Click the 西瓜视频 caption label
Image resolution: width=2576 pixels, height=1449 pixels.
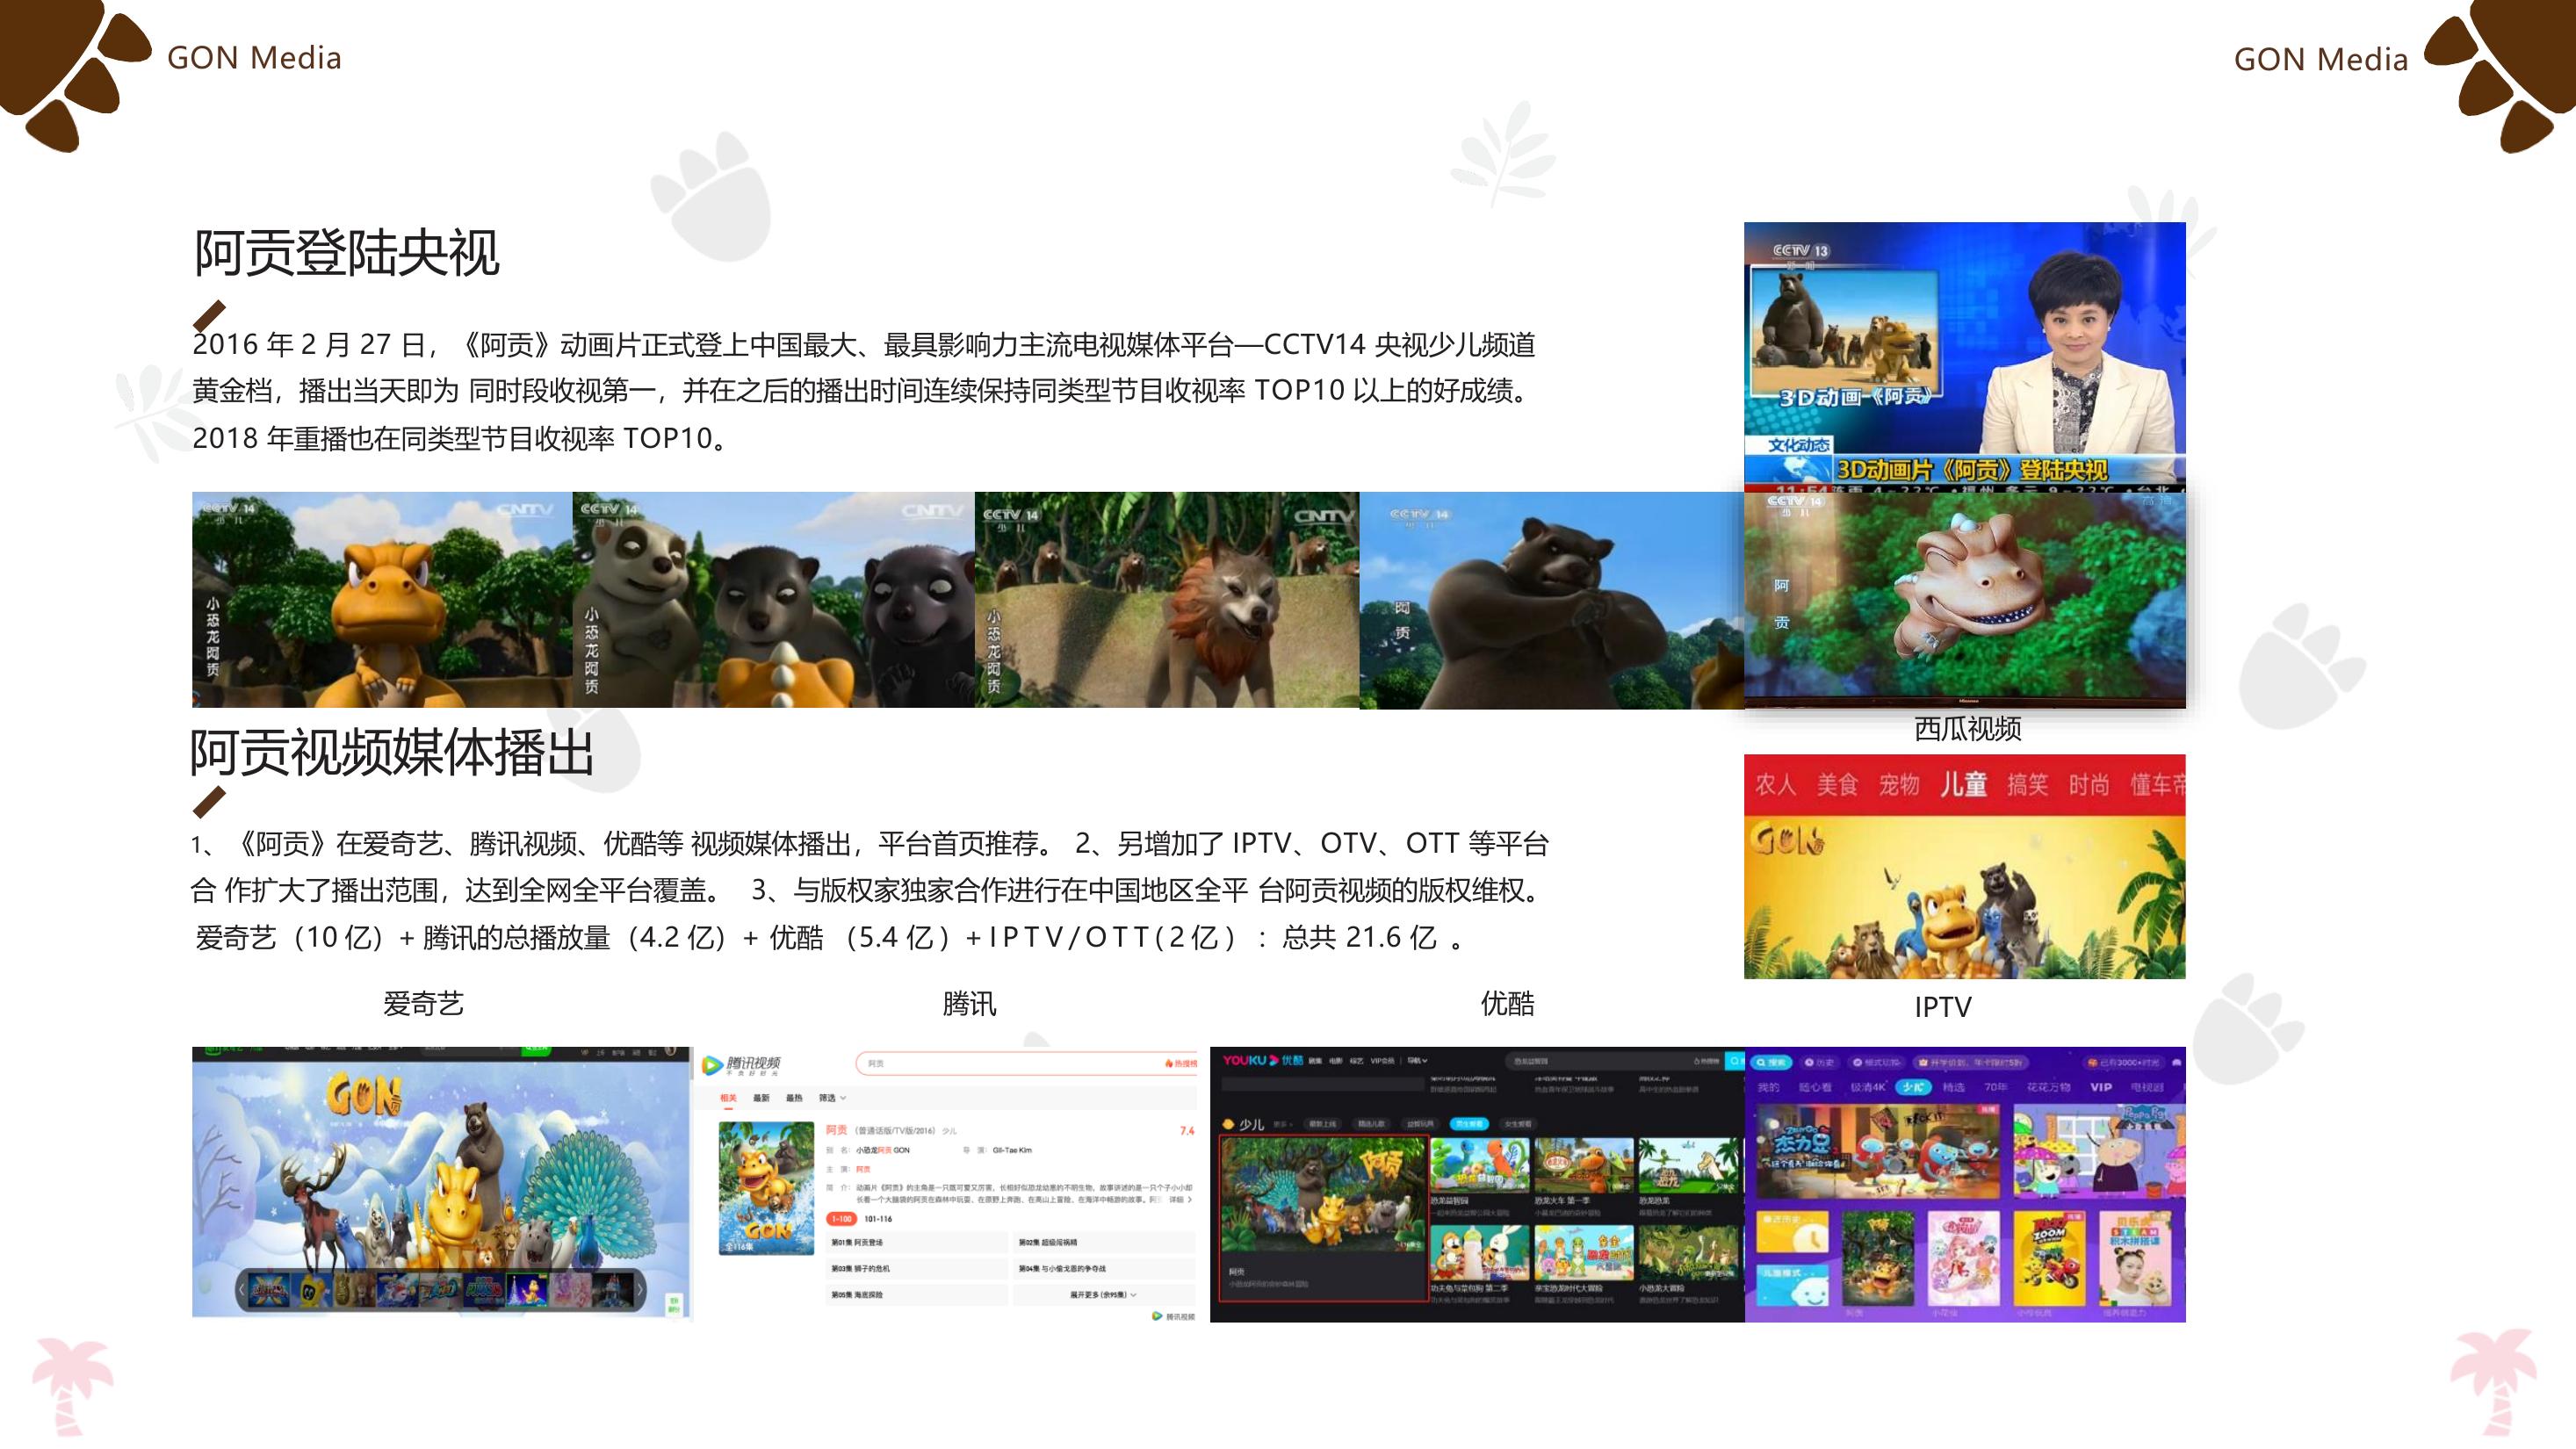(x=1967, y=728)
